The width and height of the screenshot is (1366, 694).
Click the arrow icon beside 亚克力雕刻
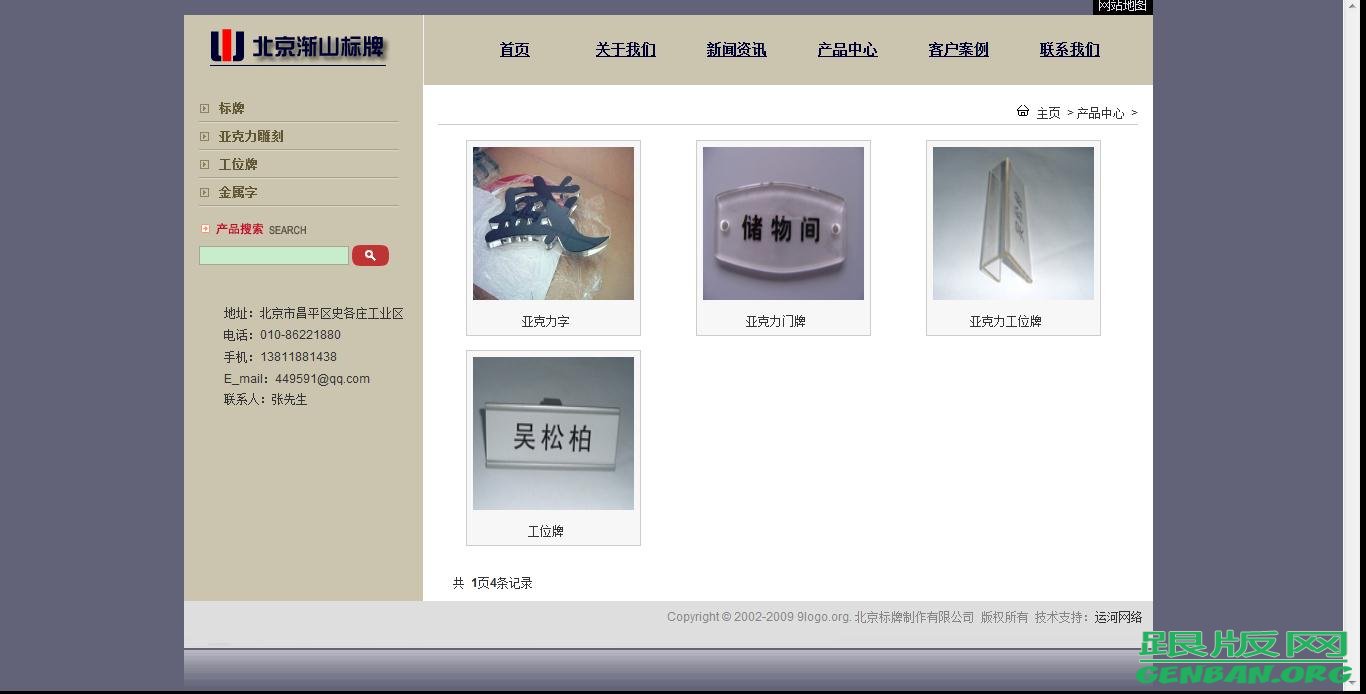[205, 136]
